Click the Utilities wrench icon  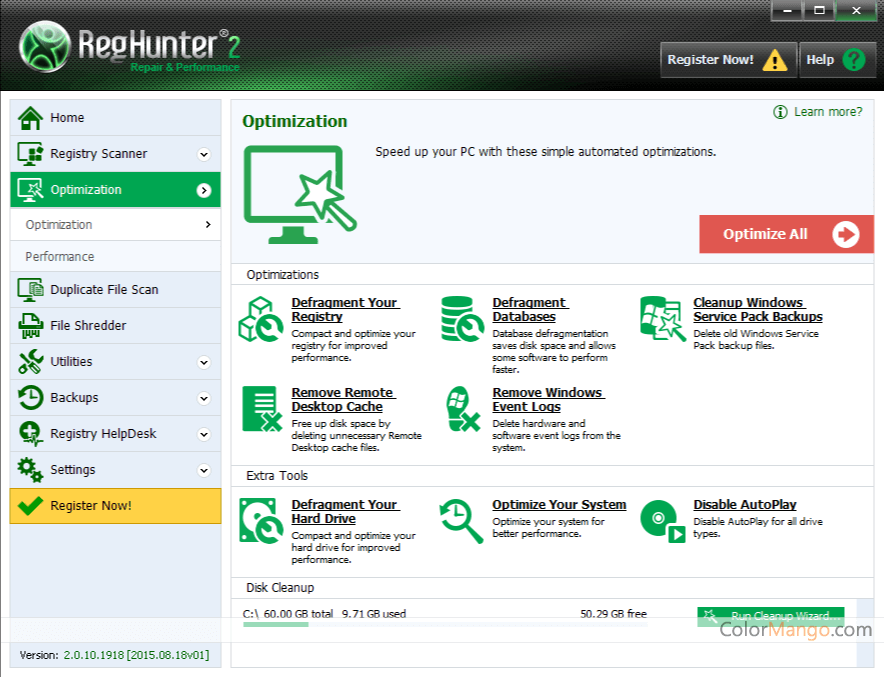point(30,362)
